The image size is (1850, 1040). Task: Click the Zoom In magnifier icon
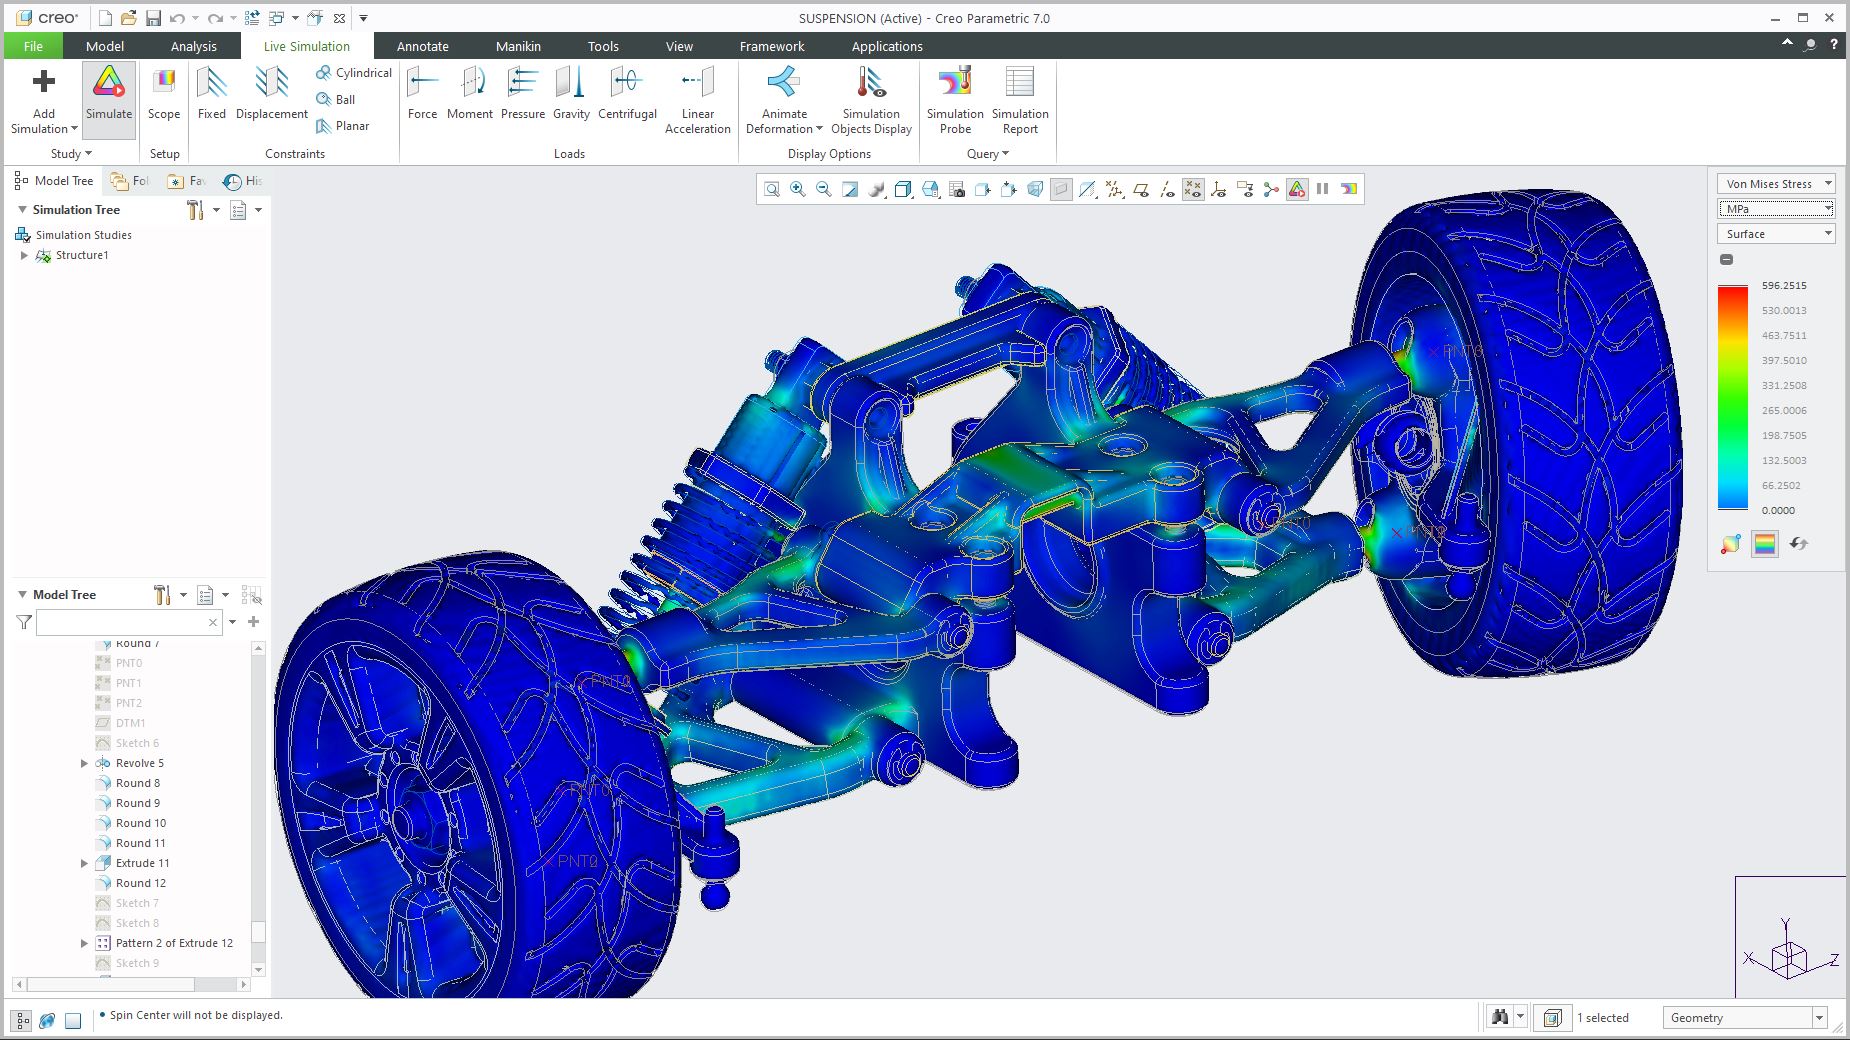[798, 189]
